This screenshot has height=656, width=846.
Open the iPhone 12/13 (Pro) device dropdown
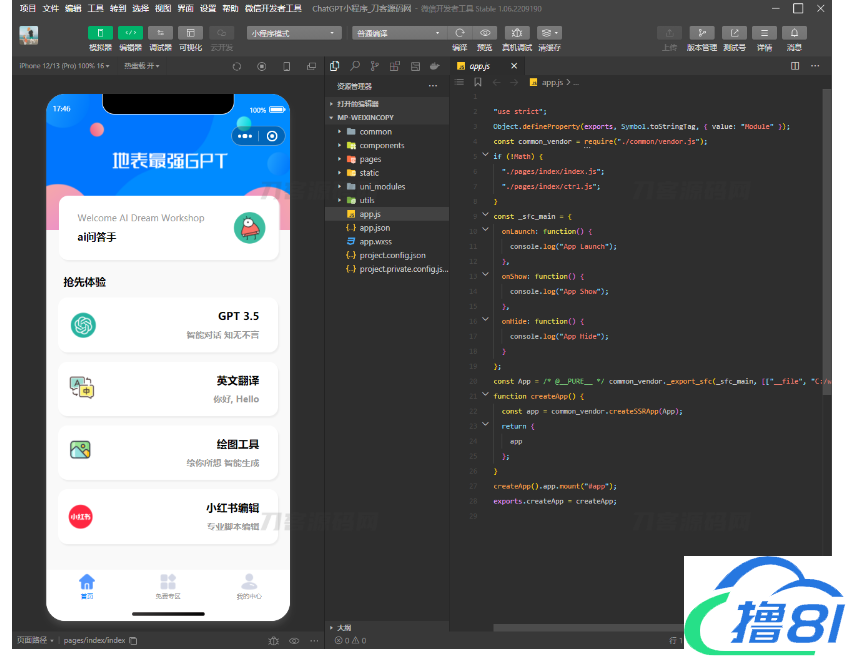point(64,66)
